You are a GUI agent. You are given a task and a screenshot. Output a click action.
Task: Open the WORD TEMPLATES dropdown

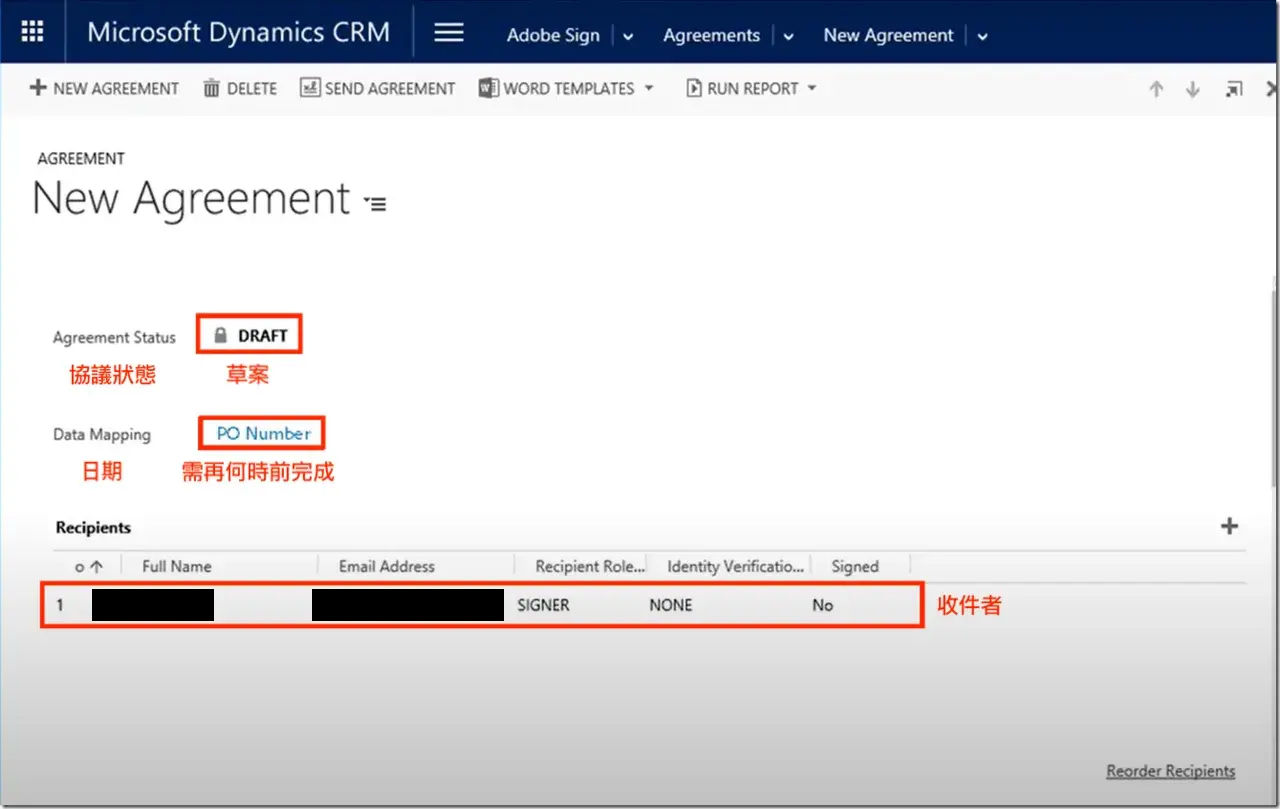566,88
